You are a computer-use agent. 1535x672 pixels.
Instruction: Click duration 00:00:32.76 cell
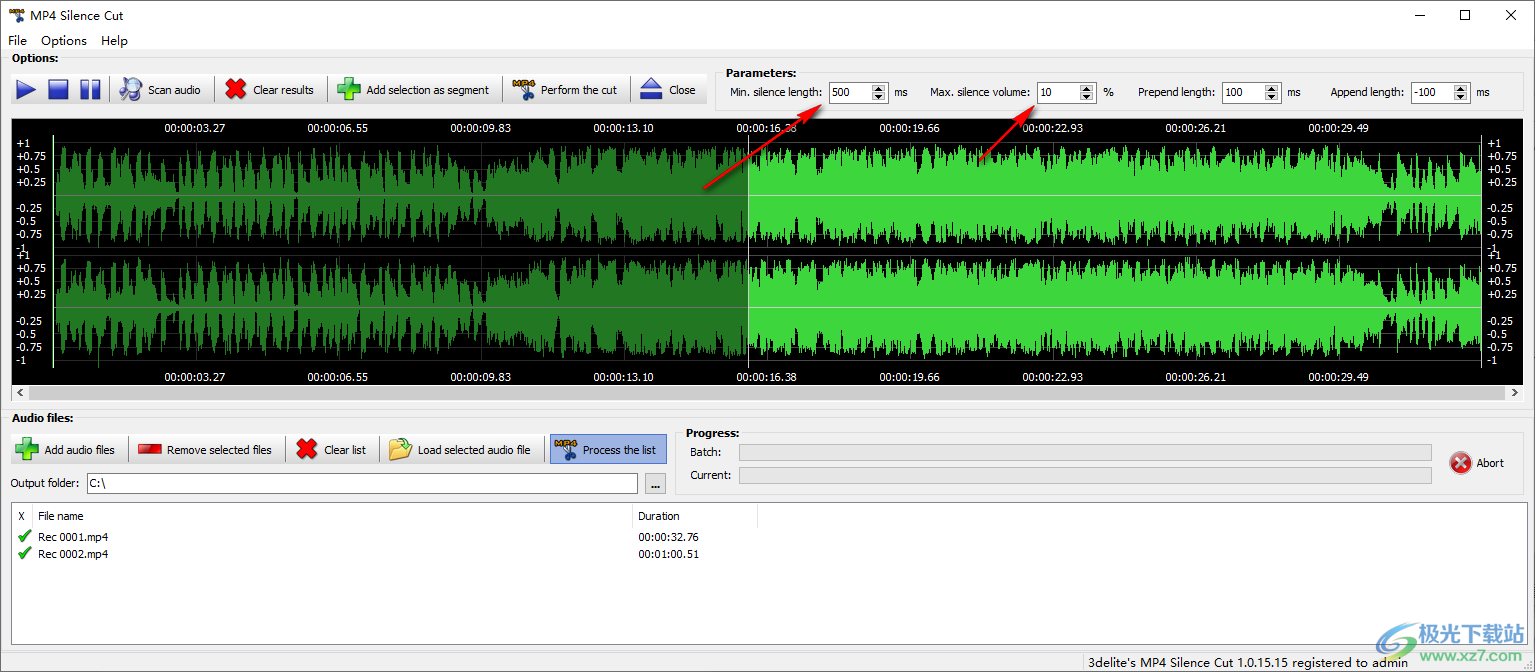click(668, 537)
